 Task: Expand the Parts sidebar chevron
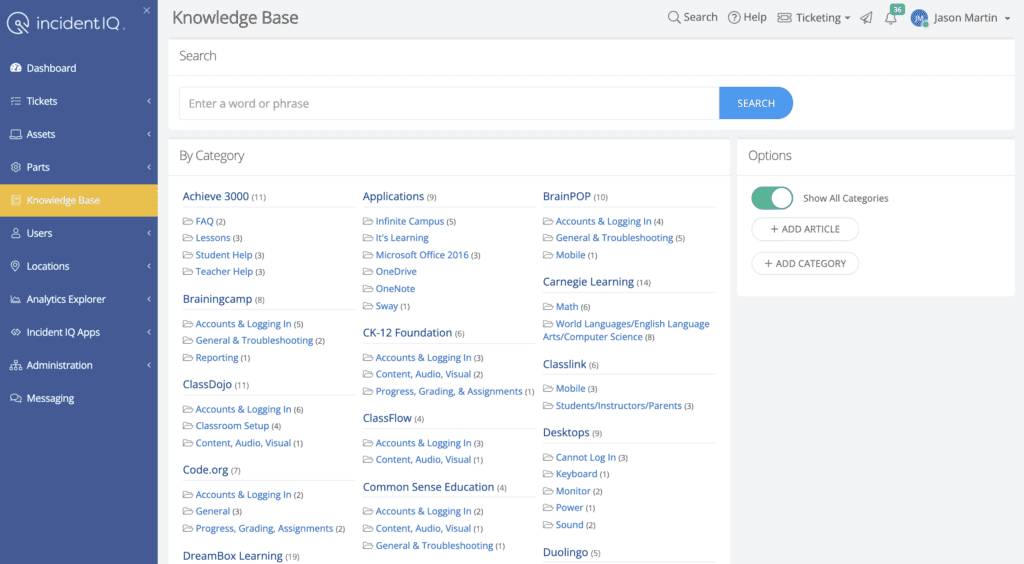pyautogui.click(x=149, y=167)
